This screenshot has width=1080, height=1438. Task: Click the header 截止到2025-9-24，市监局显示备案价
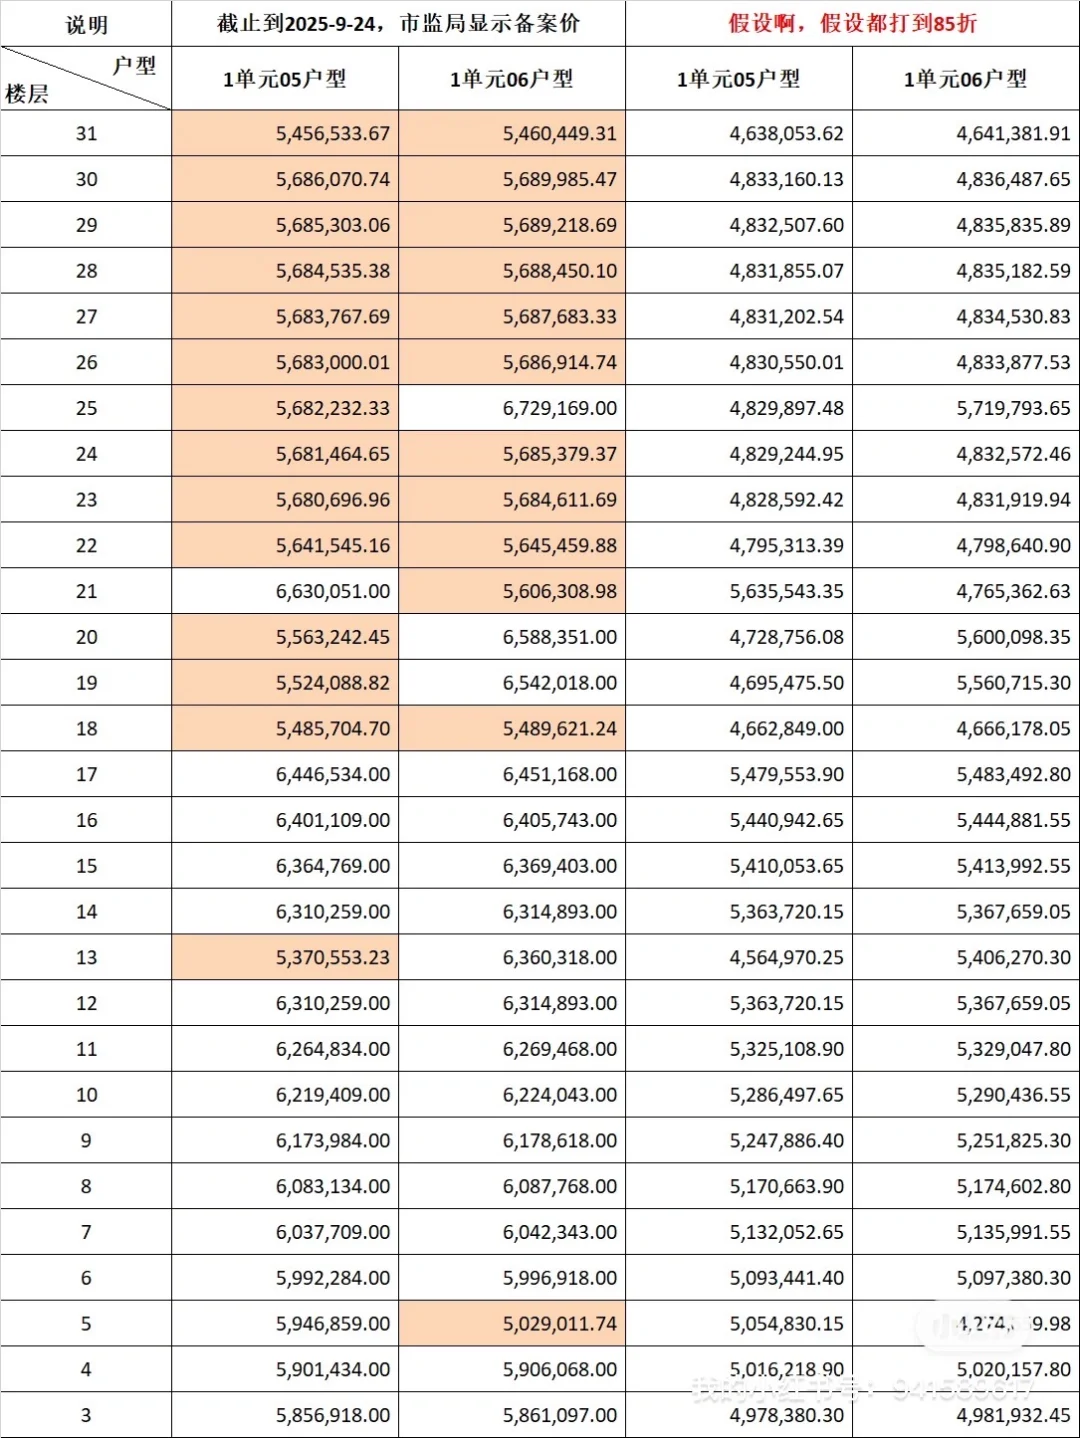tap(398, 24)
